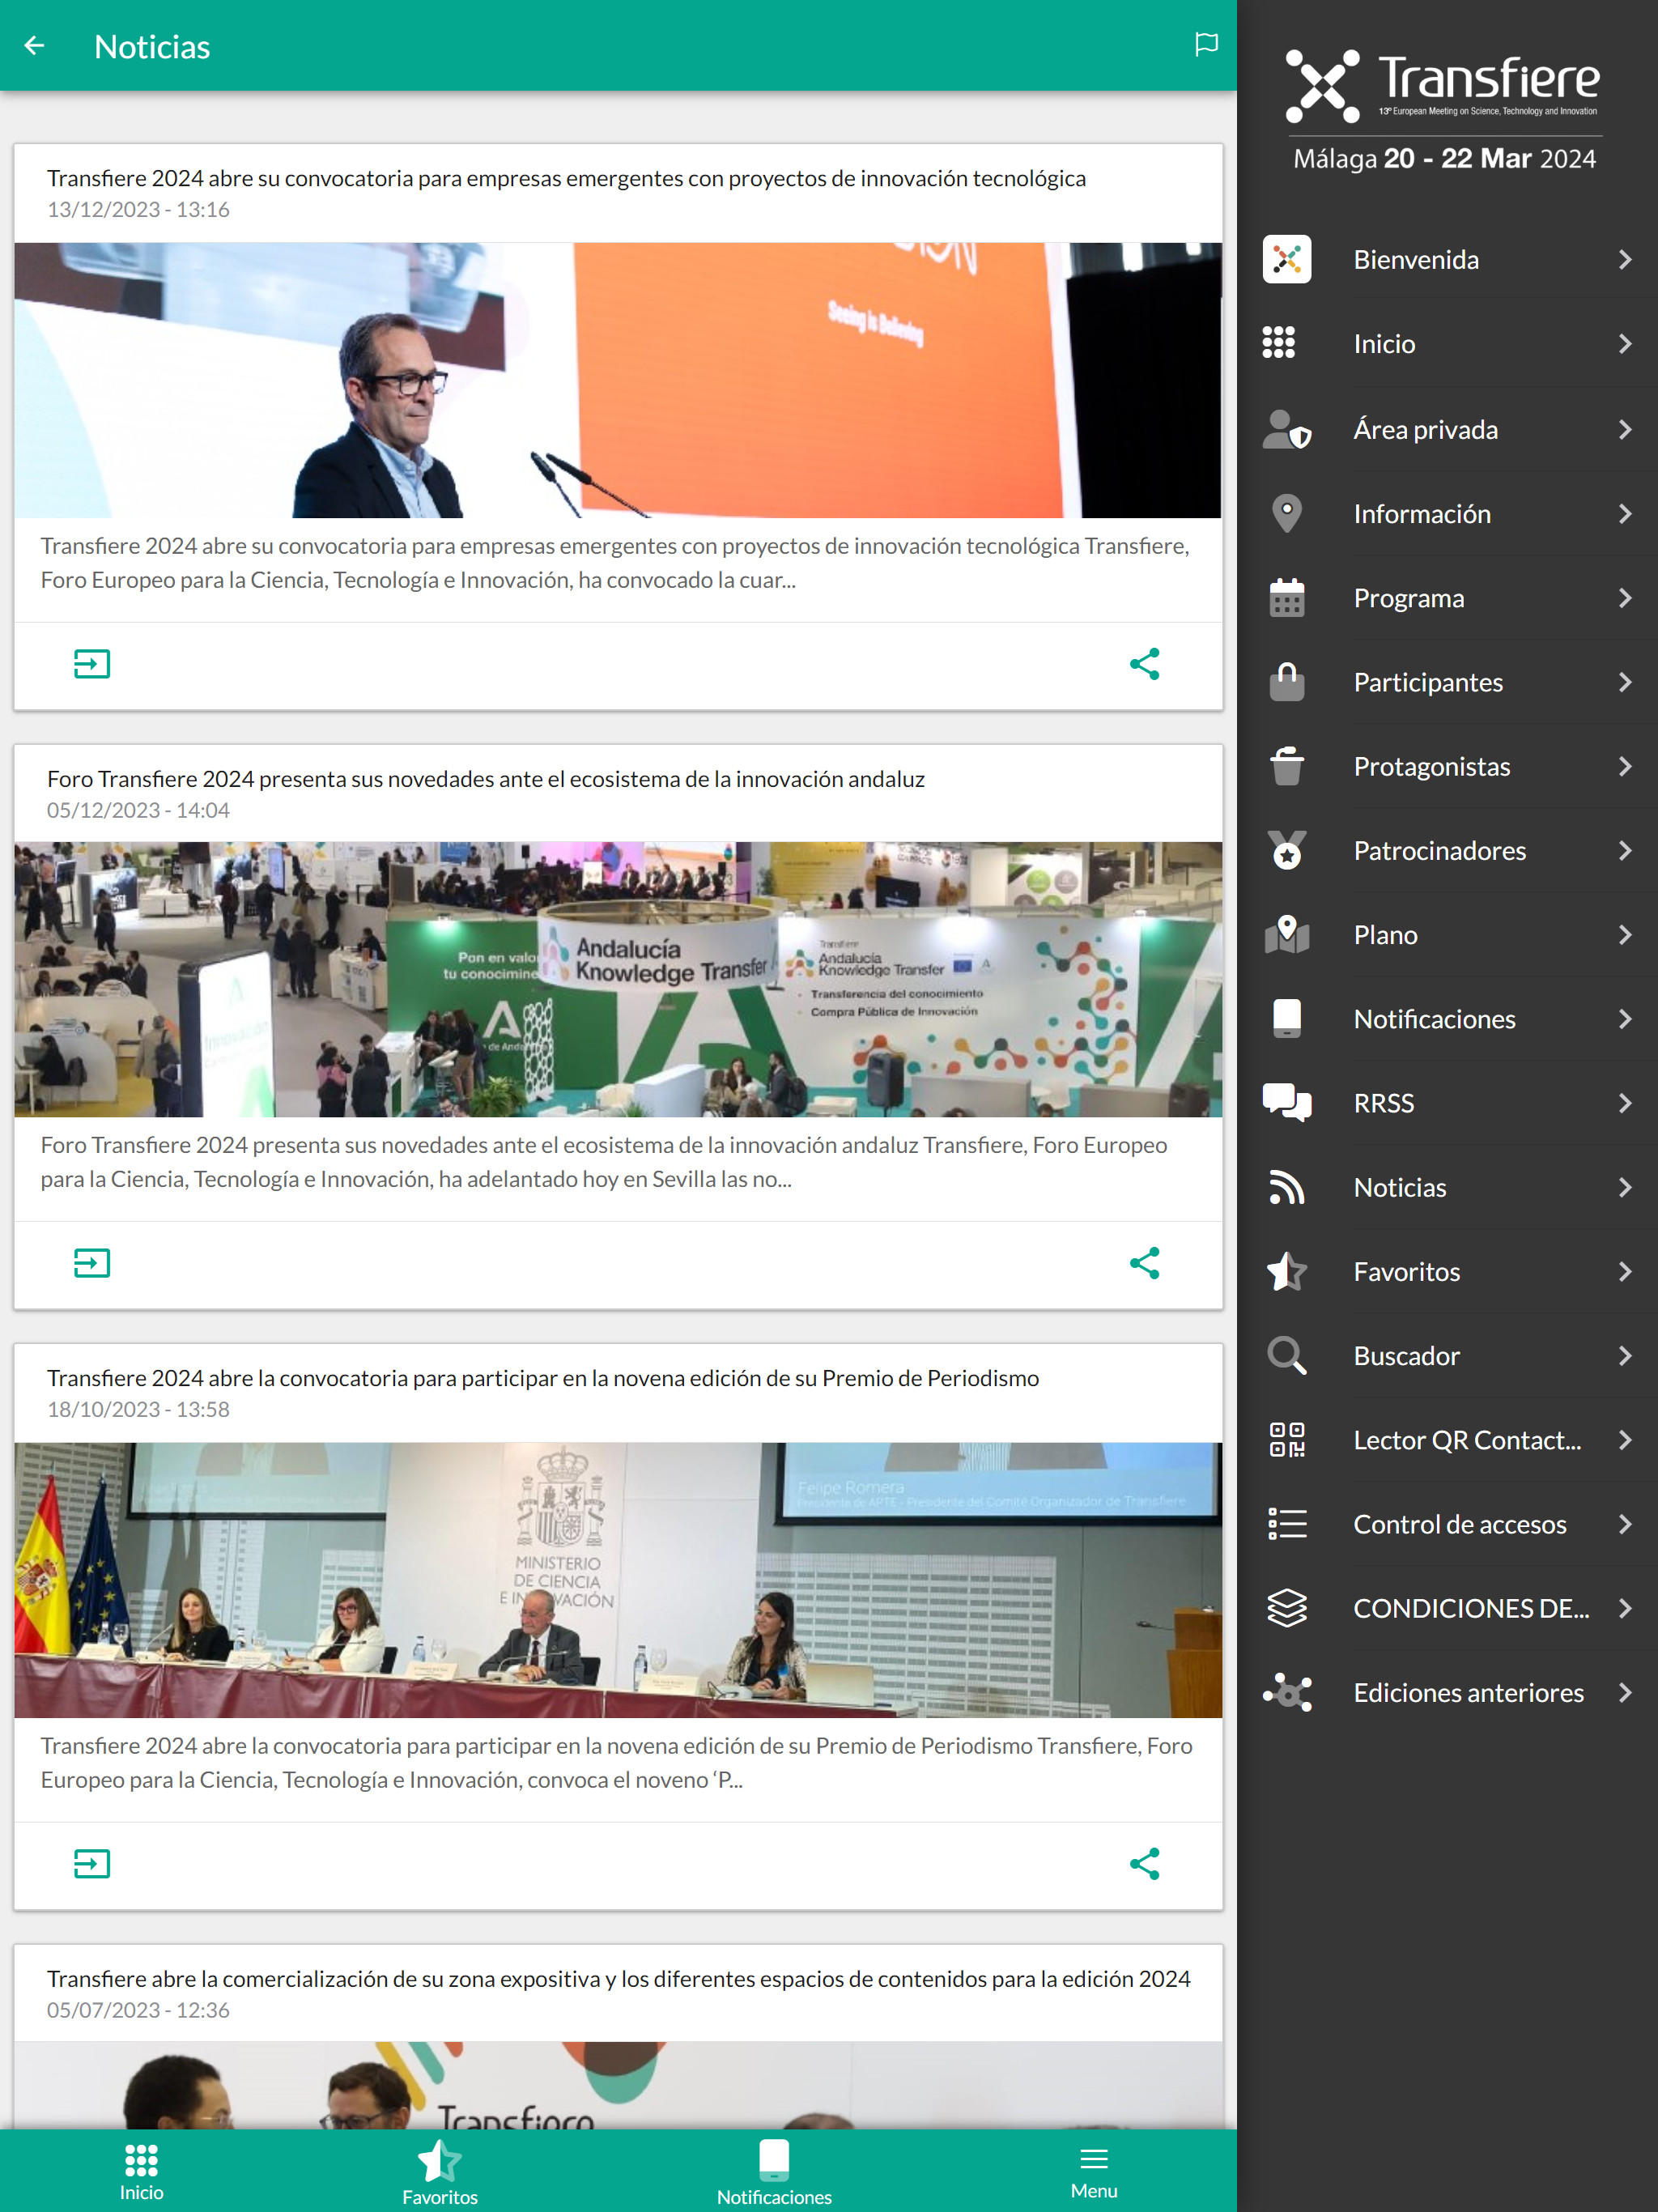This screenshot has width=1658, height=2212.
Task: Expand Ediciones anteriores with its chevron
Action: click(x=1625, y=1692)
